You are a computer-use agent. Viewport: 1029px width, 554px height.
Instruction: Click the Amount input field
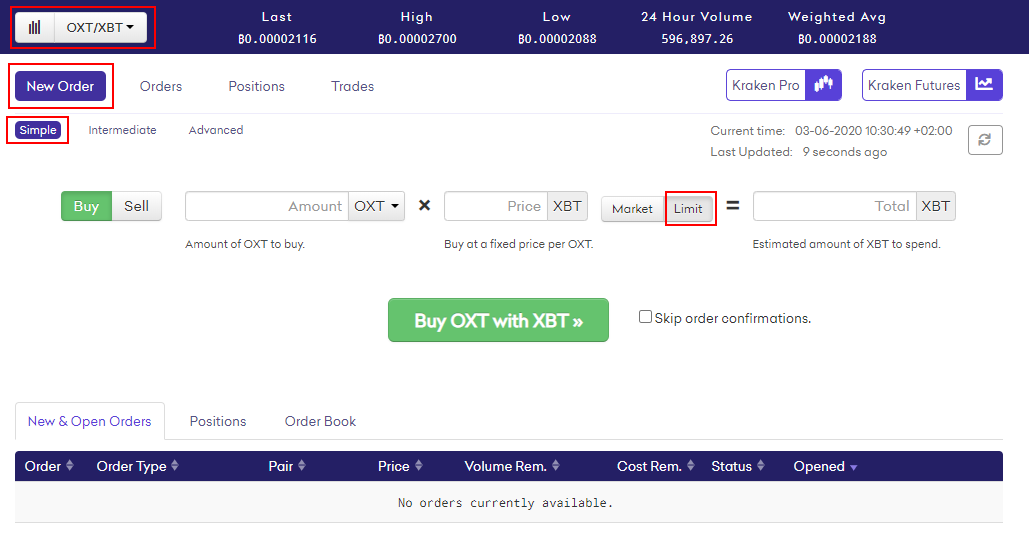[x=267, y=206]
